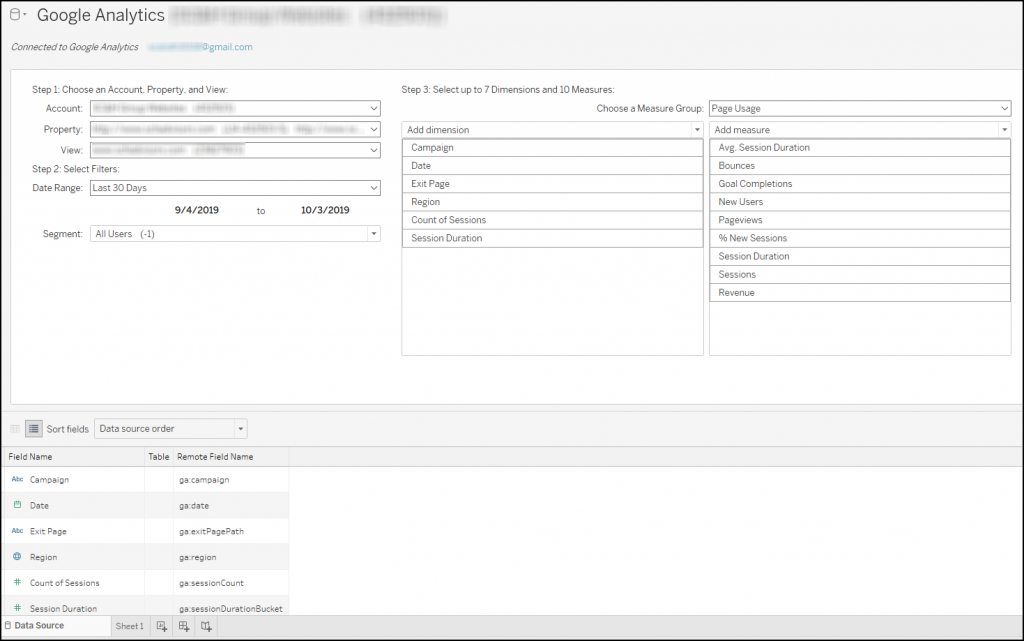Click the end date 10/3/2019

pos(325,210)
